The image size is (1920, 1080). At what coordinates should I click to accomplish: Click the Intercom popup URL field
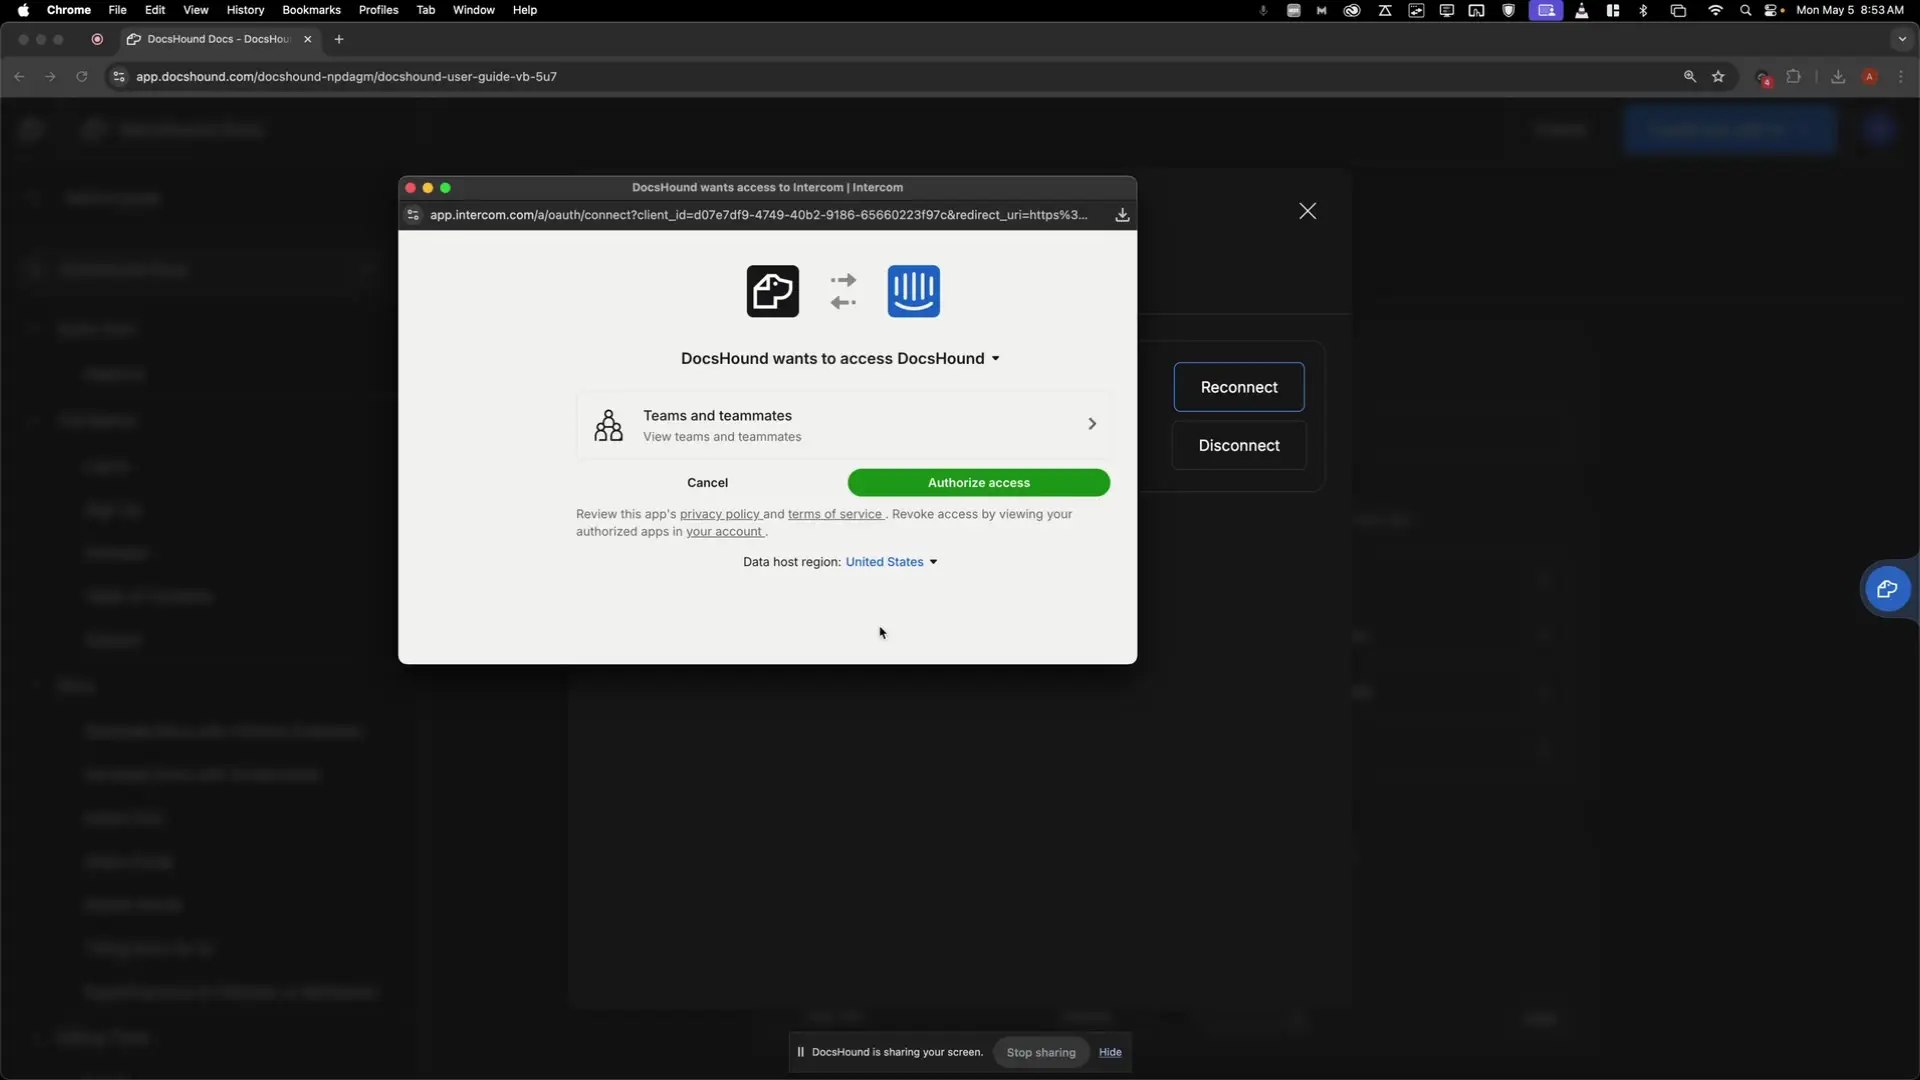[758, 215]
